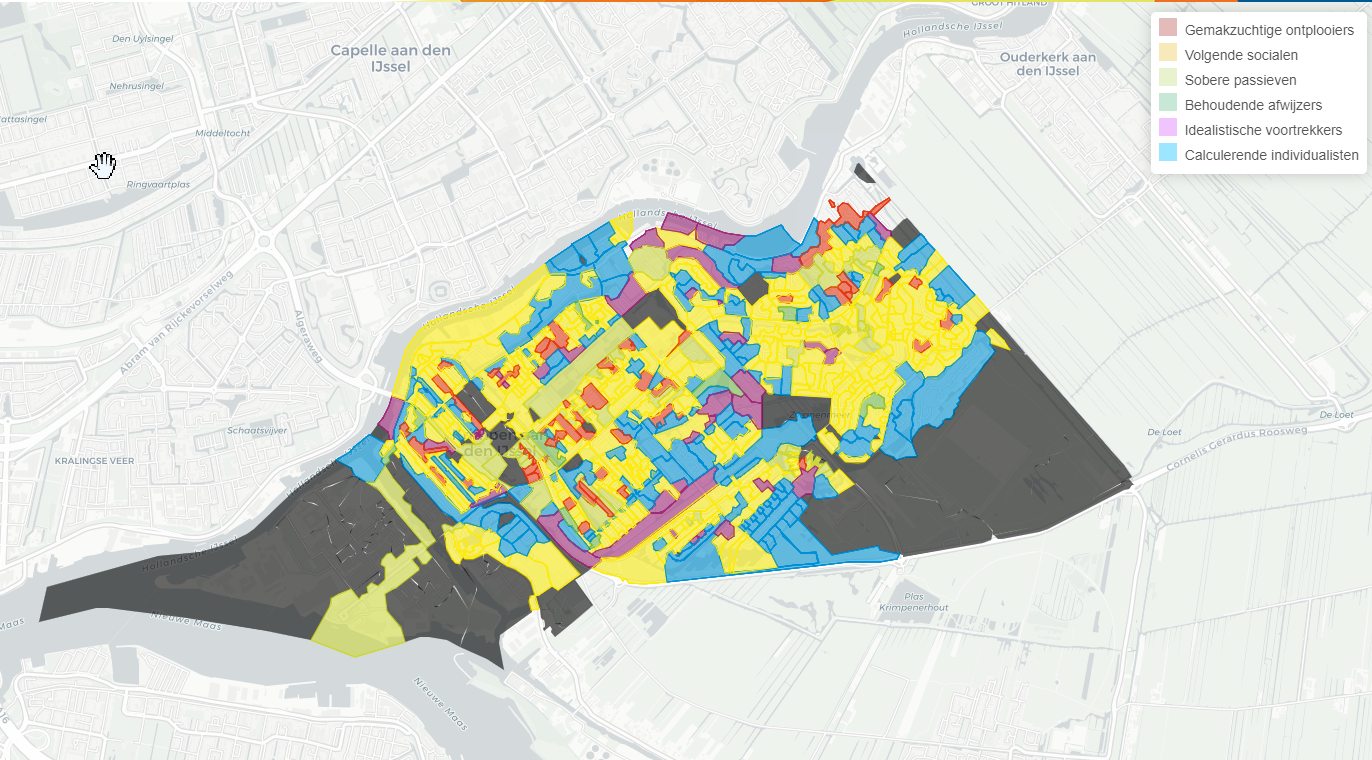
Task: Click the 'Abram van Rijckevorselweg' road label
Action: [176, 322]
